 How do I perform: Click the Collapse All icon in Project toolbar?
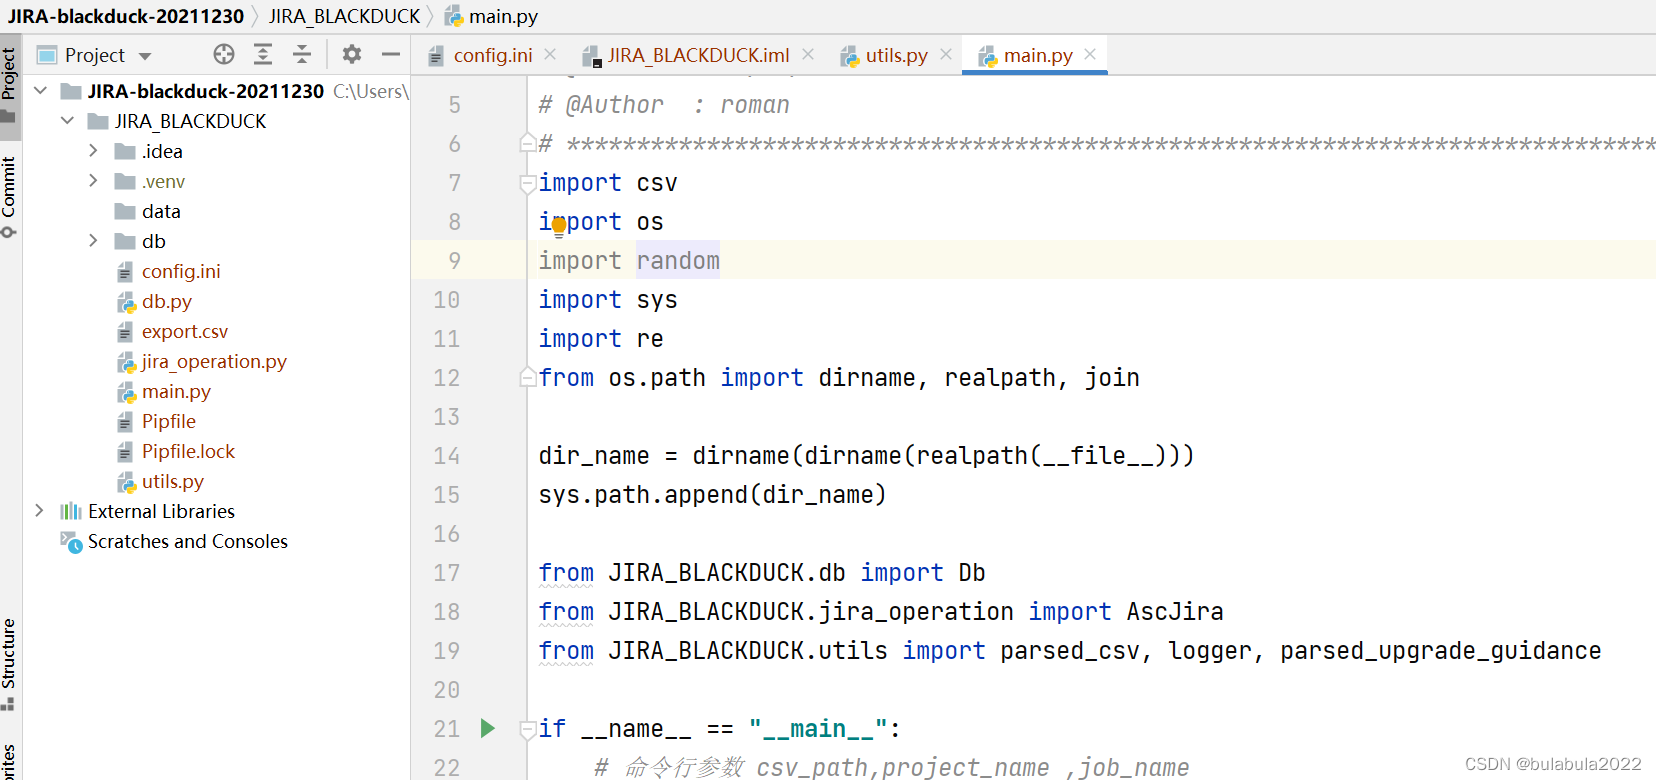click(x=302, y=54)
